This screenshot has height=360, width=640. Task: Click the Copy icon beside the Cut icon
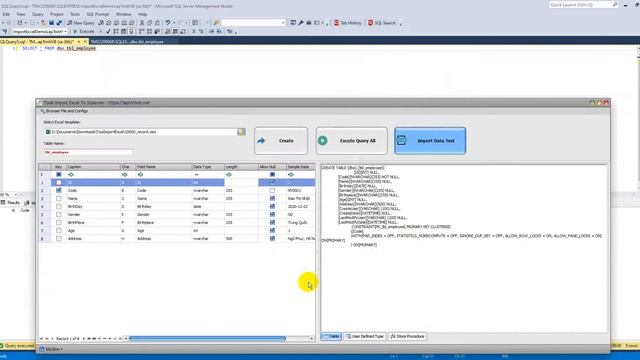tap(149, 23)
